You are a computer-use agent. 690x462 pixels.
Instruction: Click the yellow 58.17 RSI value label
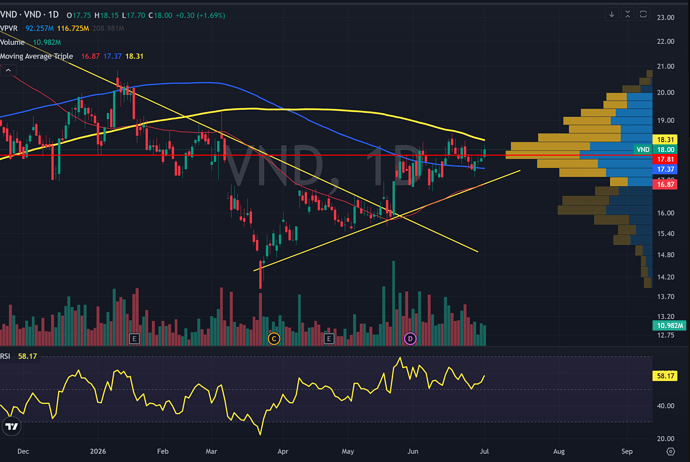(x=665, y=376)
